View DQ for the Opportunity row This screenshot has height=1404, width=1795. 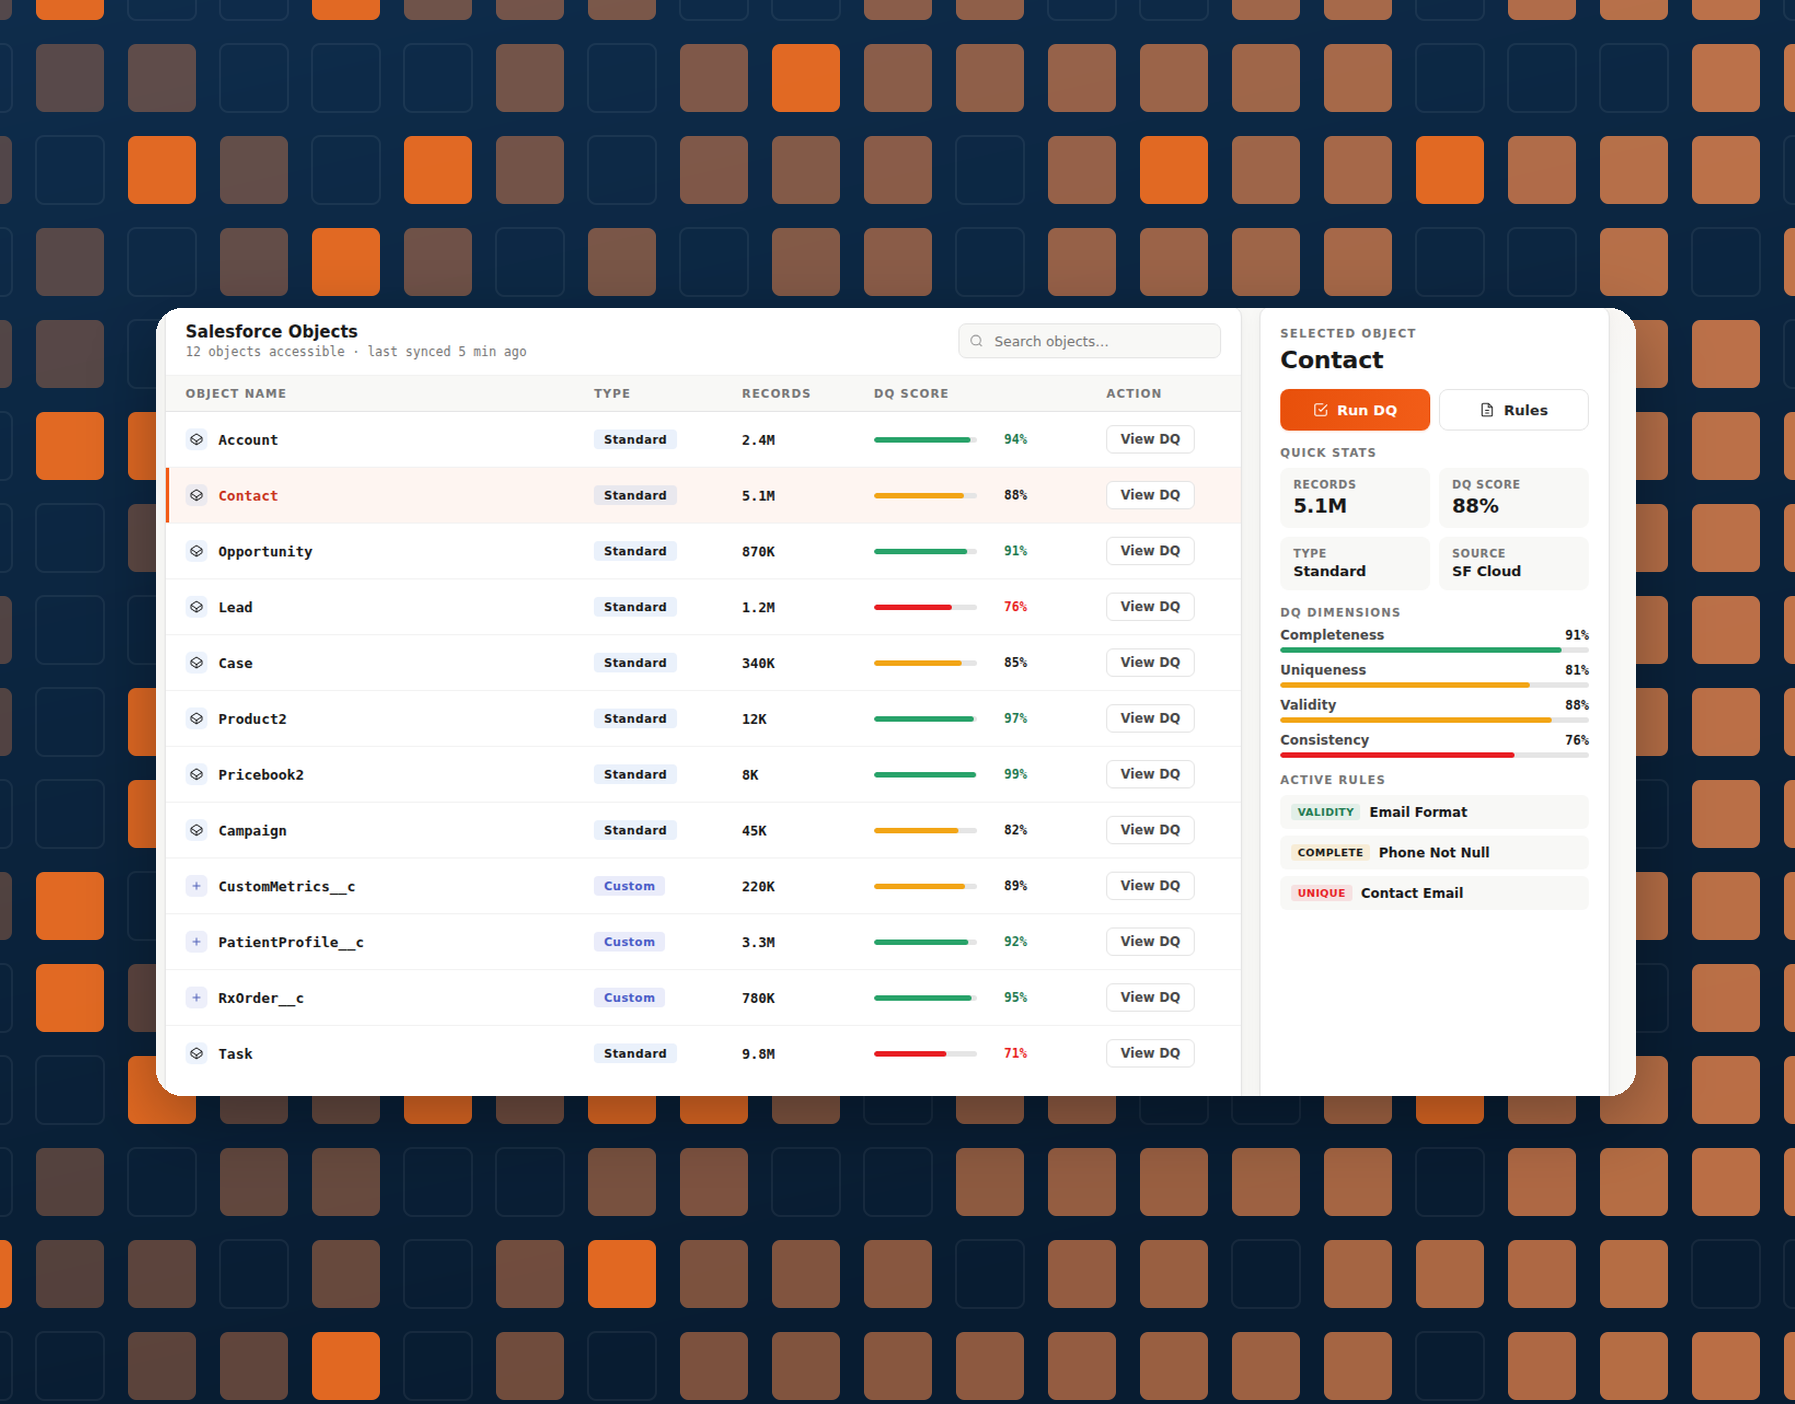click(x=1150, y=551)
